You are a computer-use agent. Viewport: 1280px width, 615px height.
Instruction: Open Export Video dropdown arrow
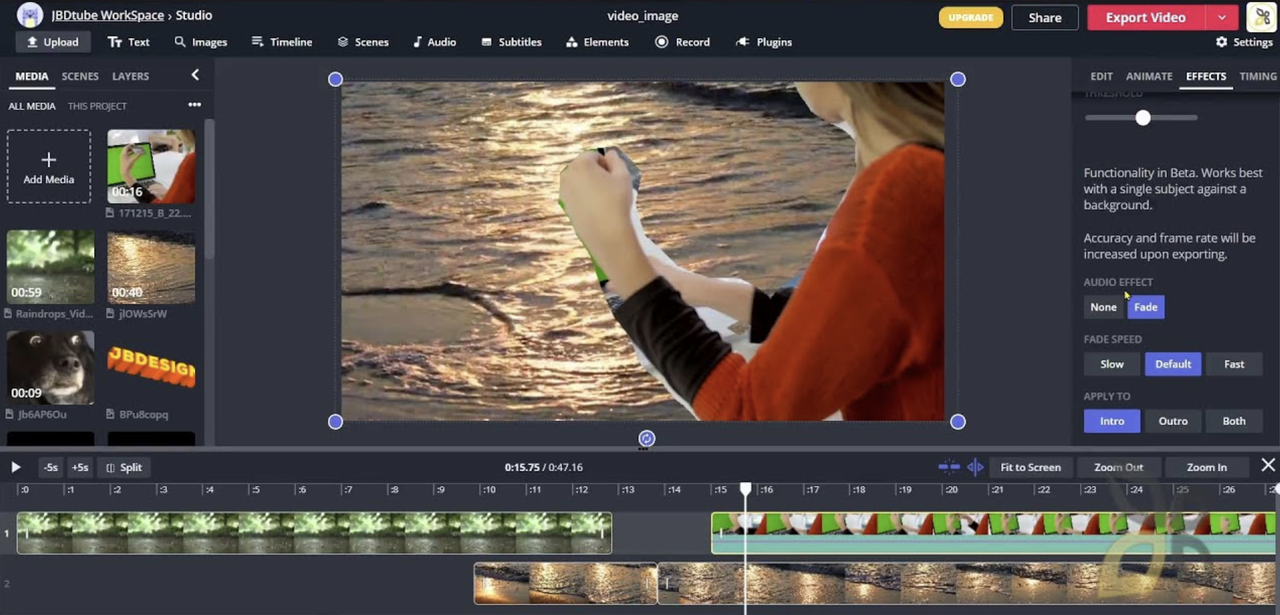point(1222,17)
